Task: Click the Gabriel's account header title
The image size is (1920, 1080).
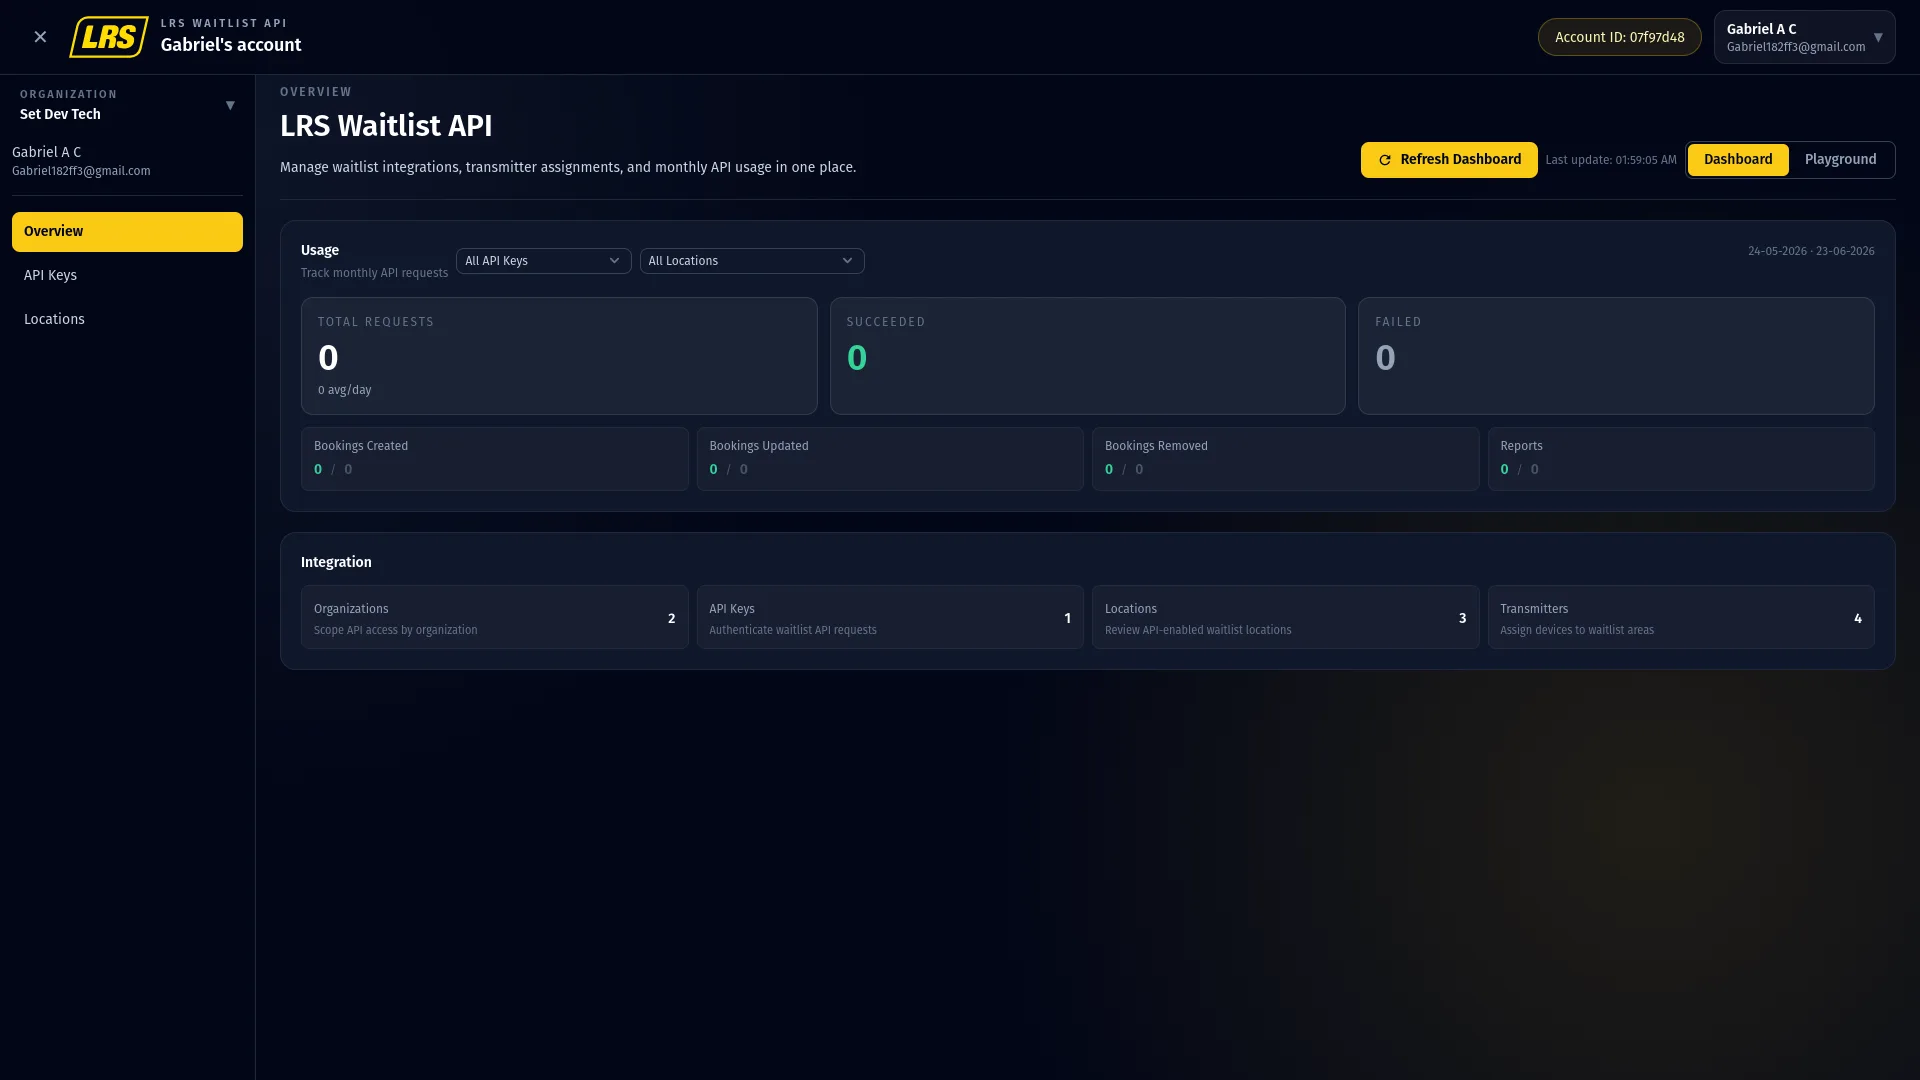Action: coord(231,45)
